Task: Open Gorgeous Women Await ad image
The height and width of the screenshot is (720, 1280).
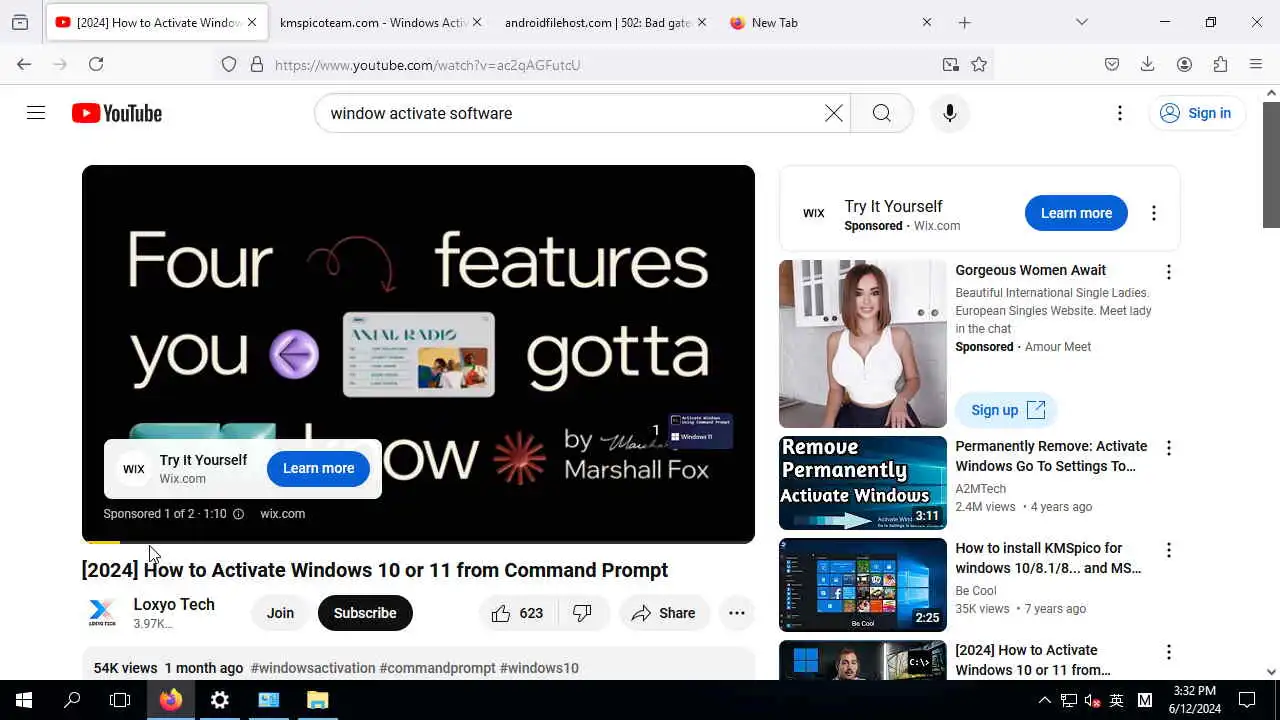Action: click(863, 344)
